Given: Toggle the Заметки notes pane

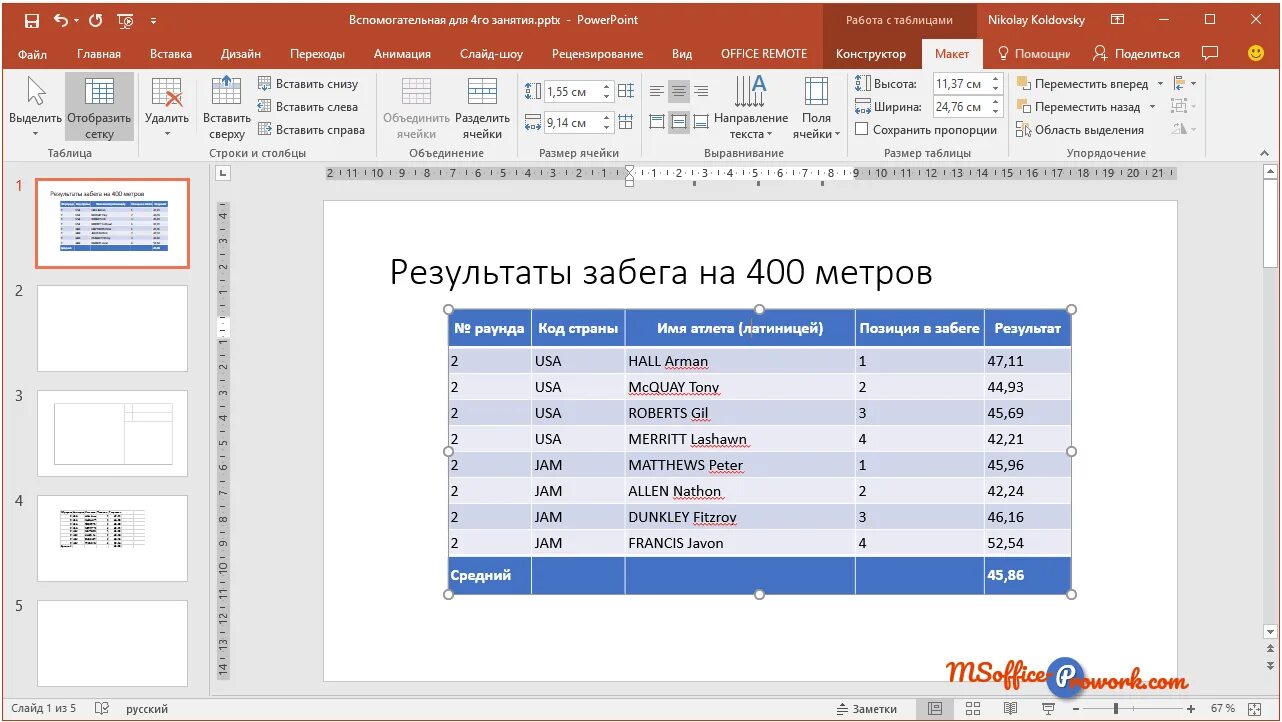Looking at the screenshot, I should pyautogui.click(x=867, y=708).
